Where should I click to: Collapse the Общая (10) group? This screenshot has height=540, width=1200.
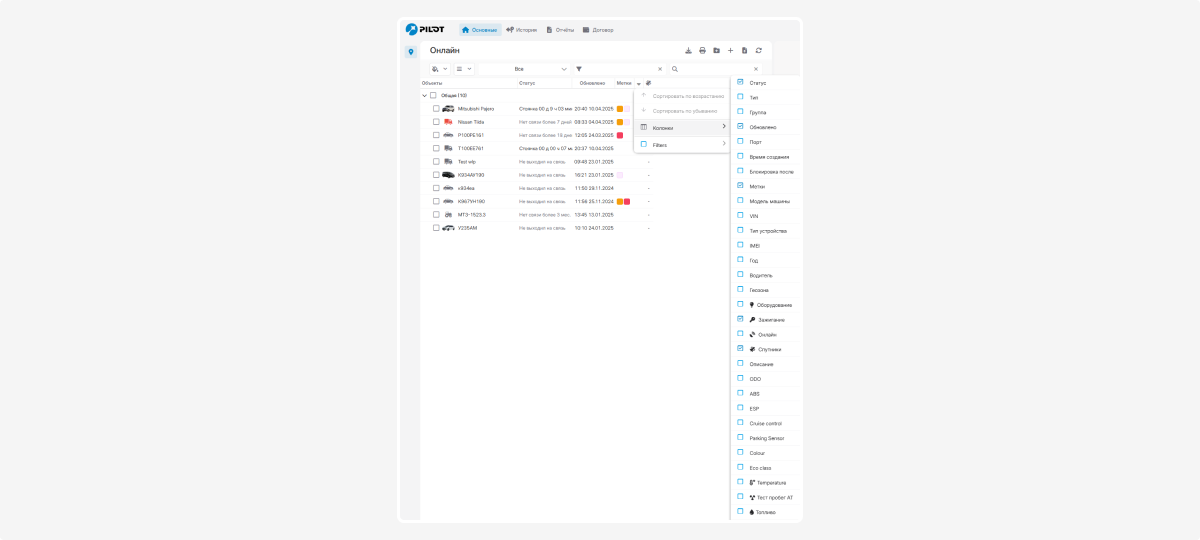click(424, 96)
